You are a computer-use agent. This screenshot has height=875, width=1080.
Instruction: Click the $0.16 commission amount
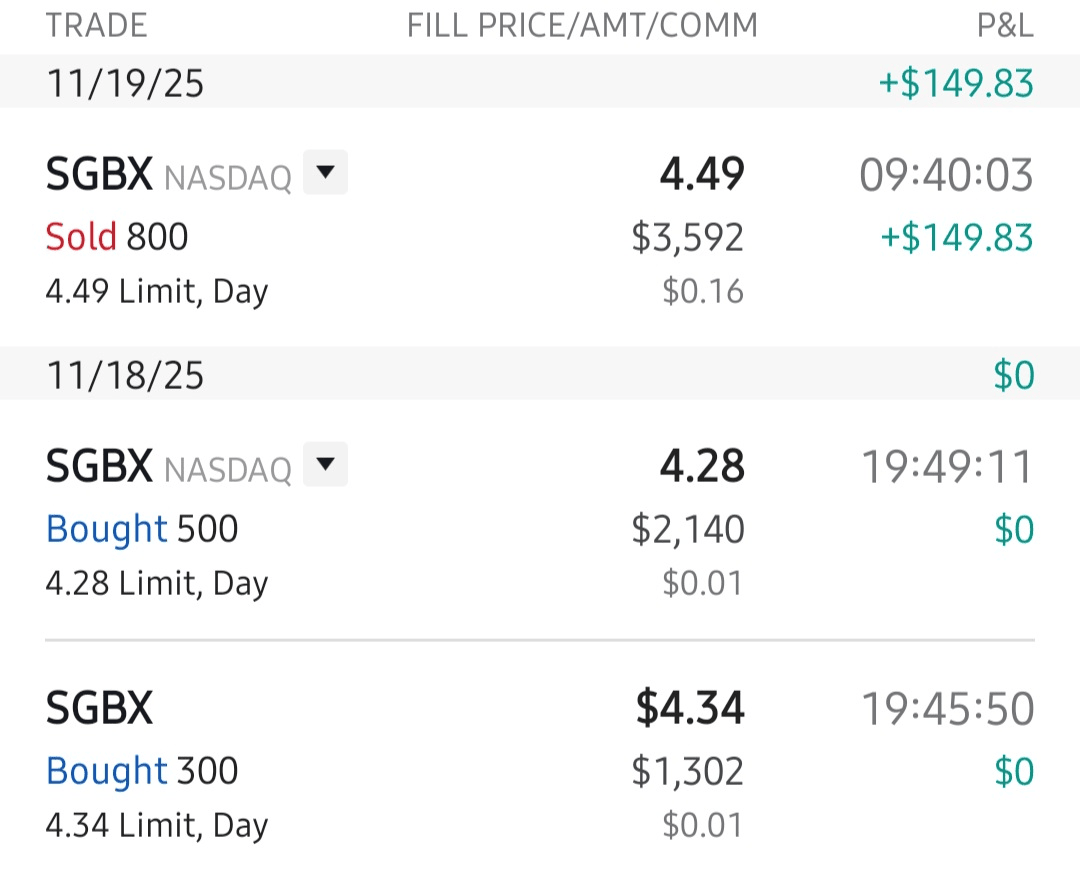[x=703, y=292]
